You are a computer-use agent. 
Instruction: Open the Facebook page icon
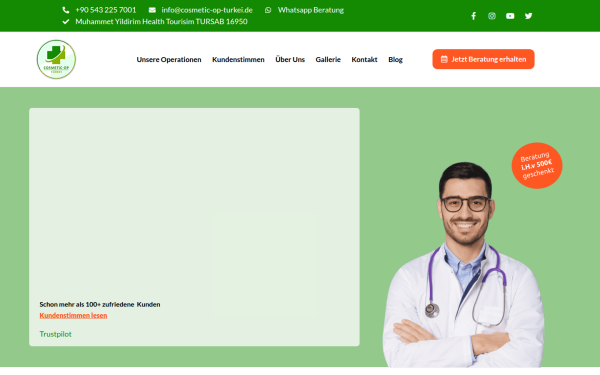(x=473, y=16)
